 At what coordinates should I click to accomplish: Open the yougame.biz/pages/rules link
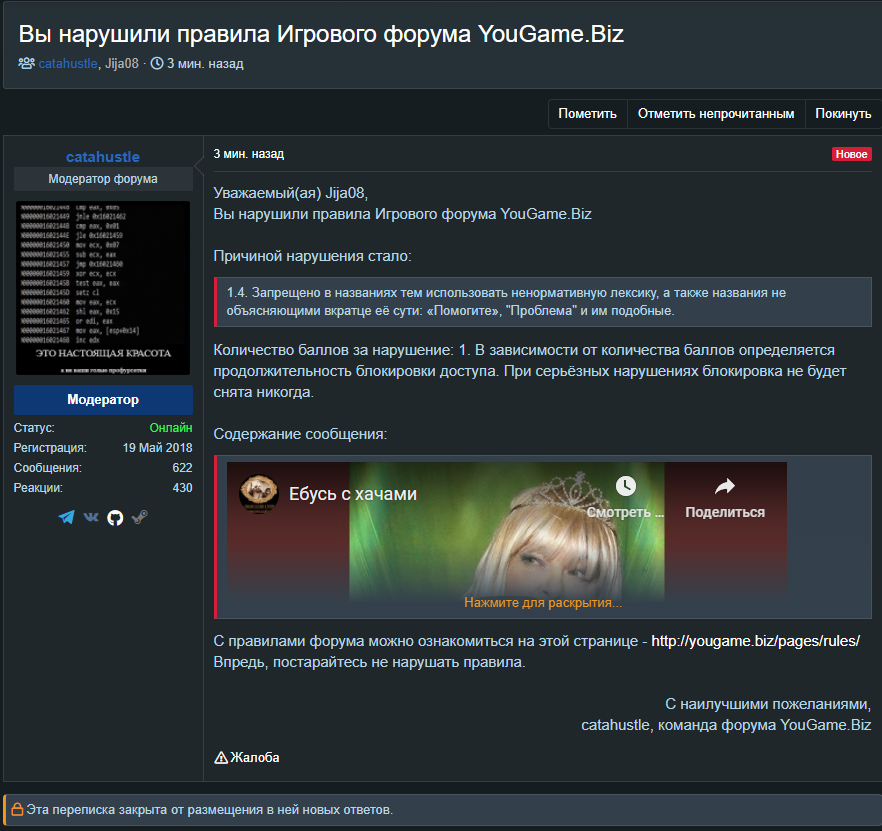coord(755,641)
